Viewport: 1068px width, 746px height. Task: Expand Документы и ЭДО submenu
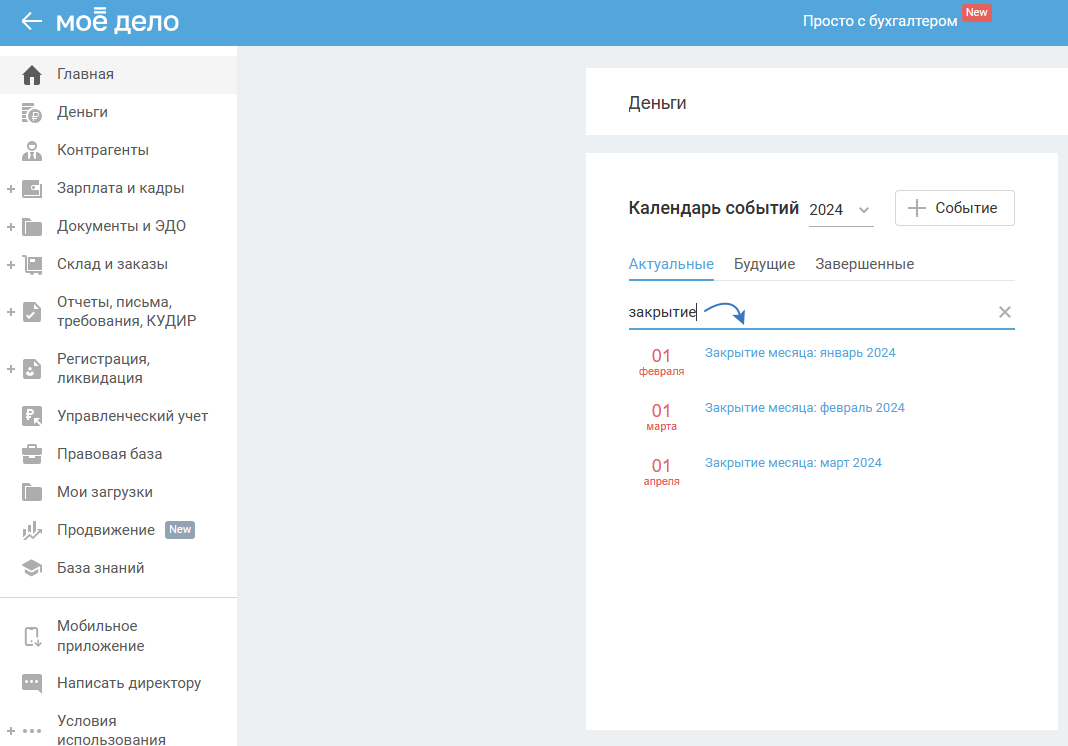(11, 227)
